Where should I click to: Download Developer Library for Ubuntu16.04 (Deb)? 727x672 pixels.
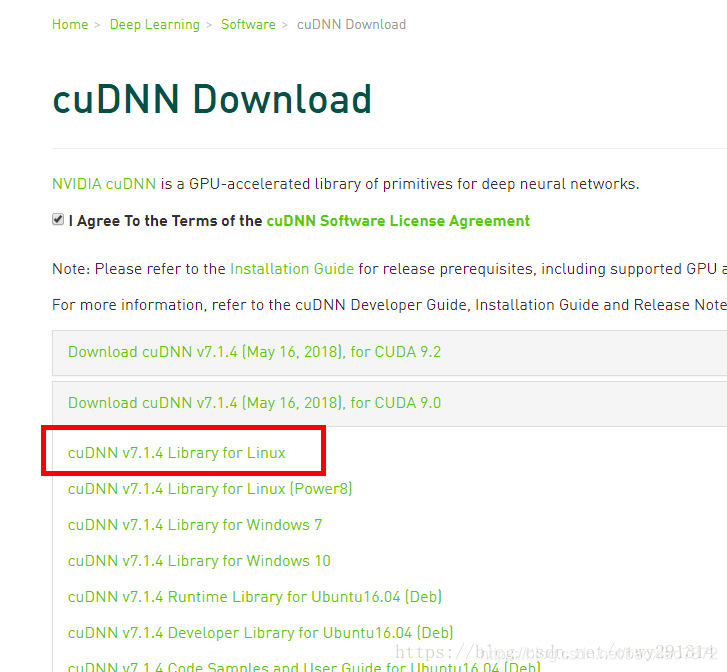pos(261,633)
